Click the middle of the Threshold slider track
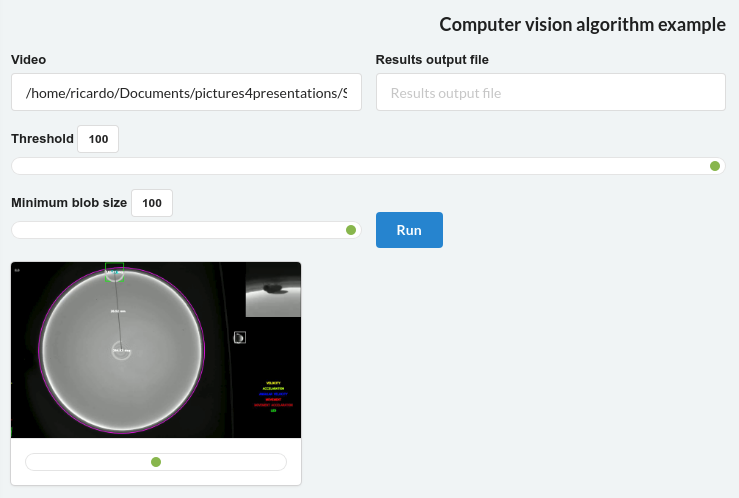This screenshot has height=498, width=739. coord(368,166)
